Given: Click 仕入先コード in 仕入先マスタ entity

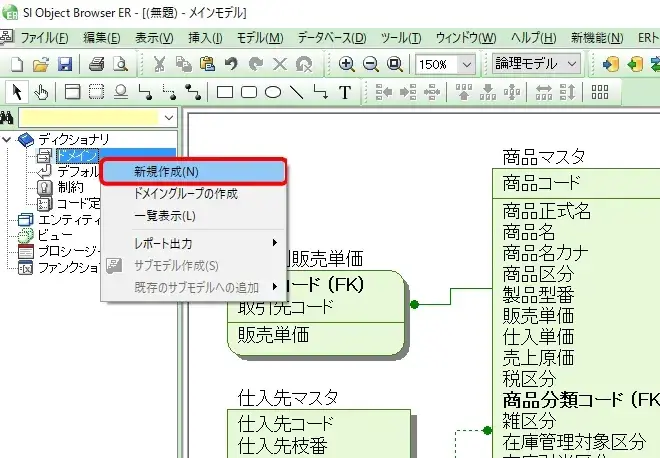Looking at the screenshot, I should pos(285,423).
